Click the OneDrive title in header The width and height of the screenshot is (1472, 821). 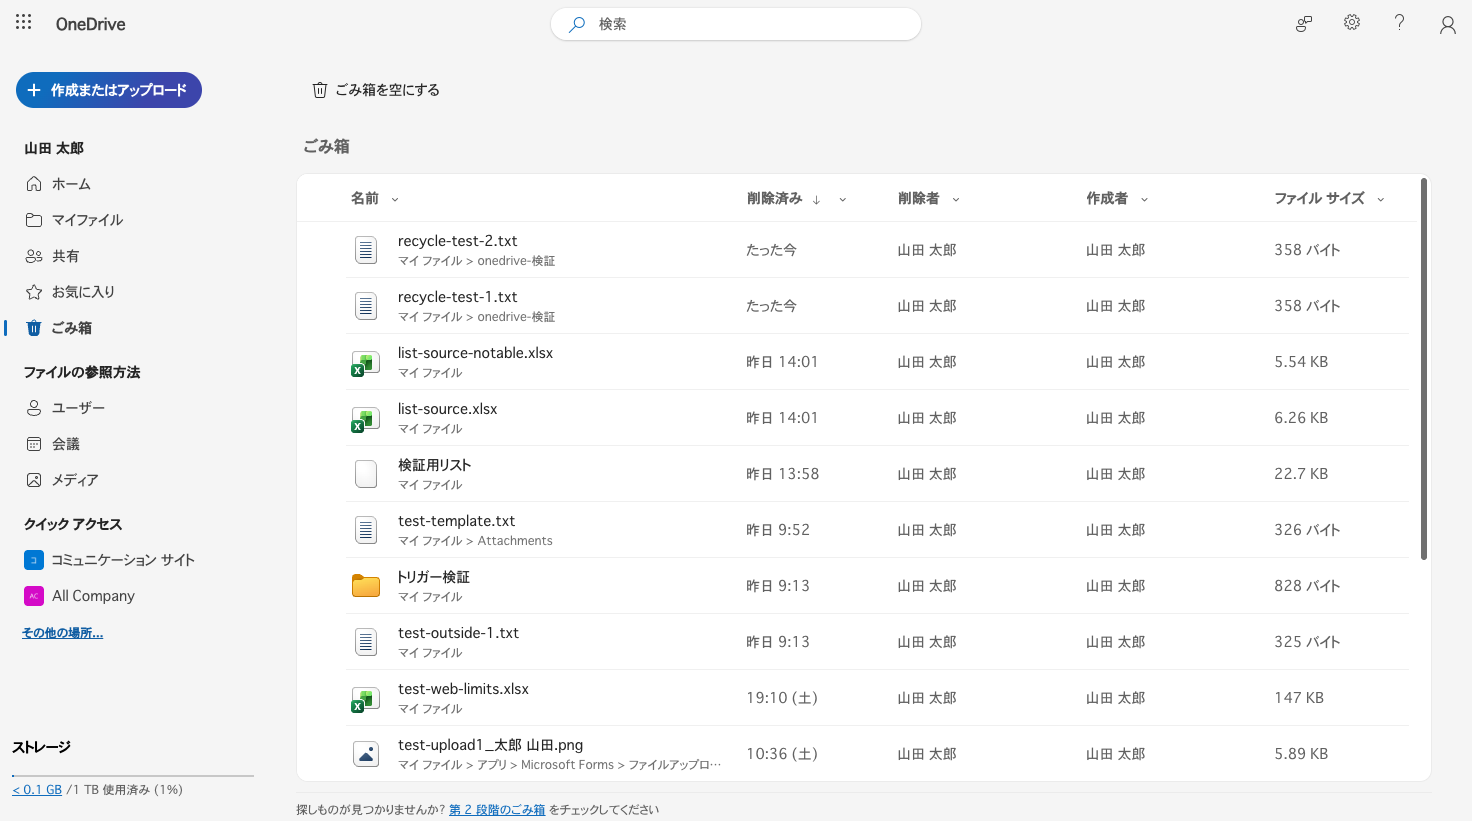(x=90, y=24)
